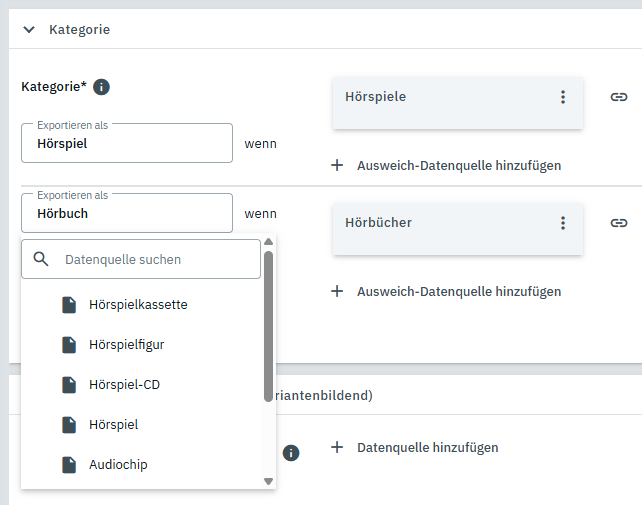
Task: Click the info icon left of Datenquelle hinzufügen
Action: point(291,453)
